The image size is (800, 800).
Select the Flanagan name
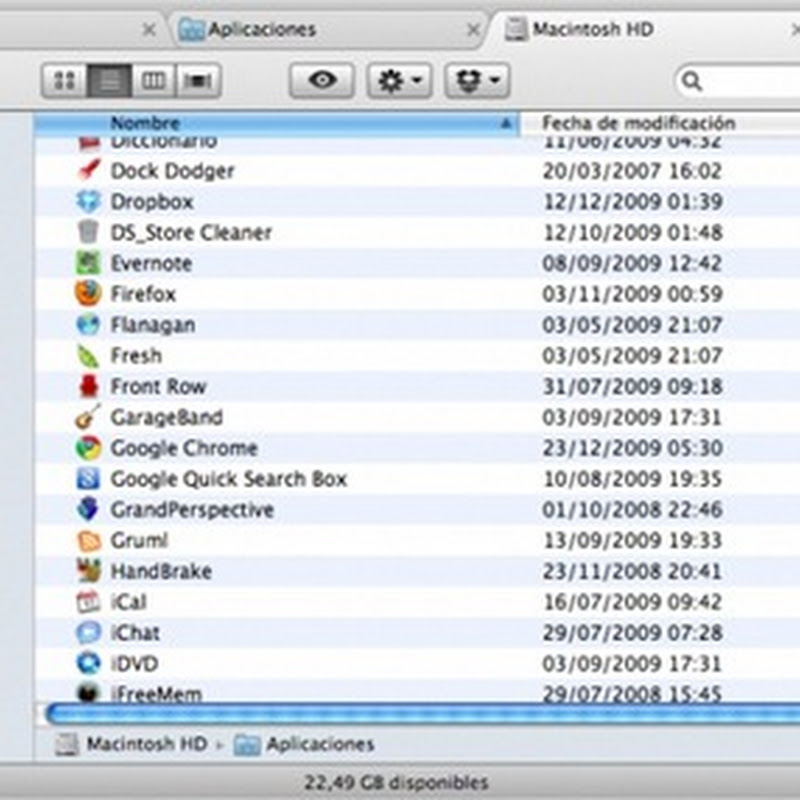coord(153,325)
